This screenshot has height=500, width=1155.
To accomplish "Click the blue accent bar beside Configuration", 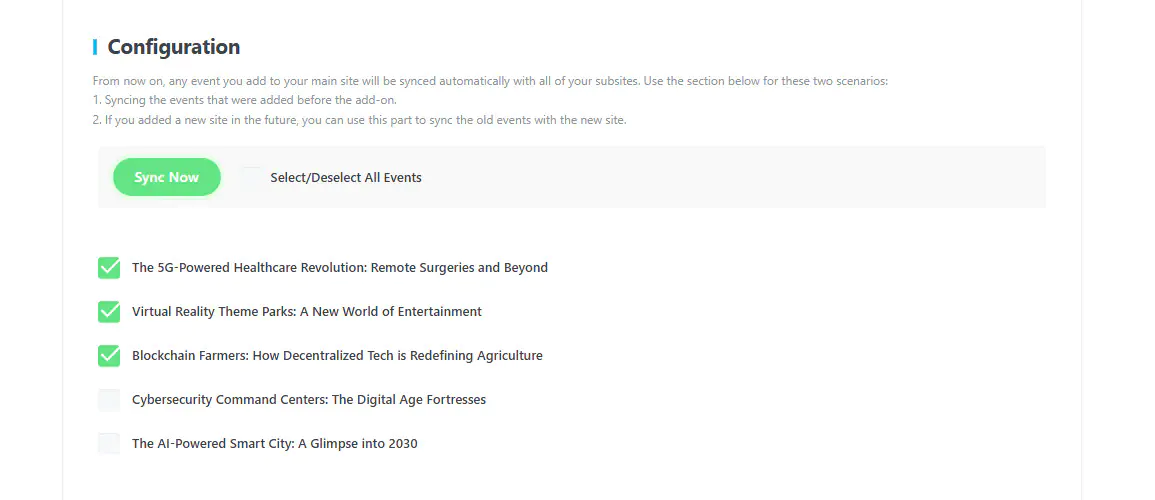I will click(95, 47).
